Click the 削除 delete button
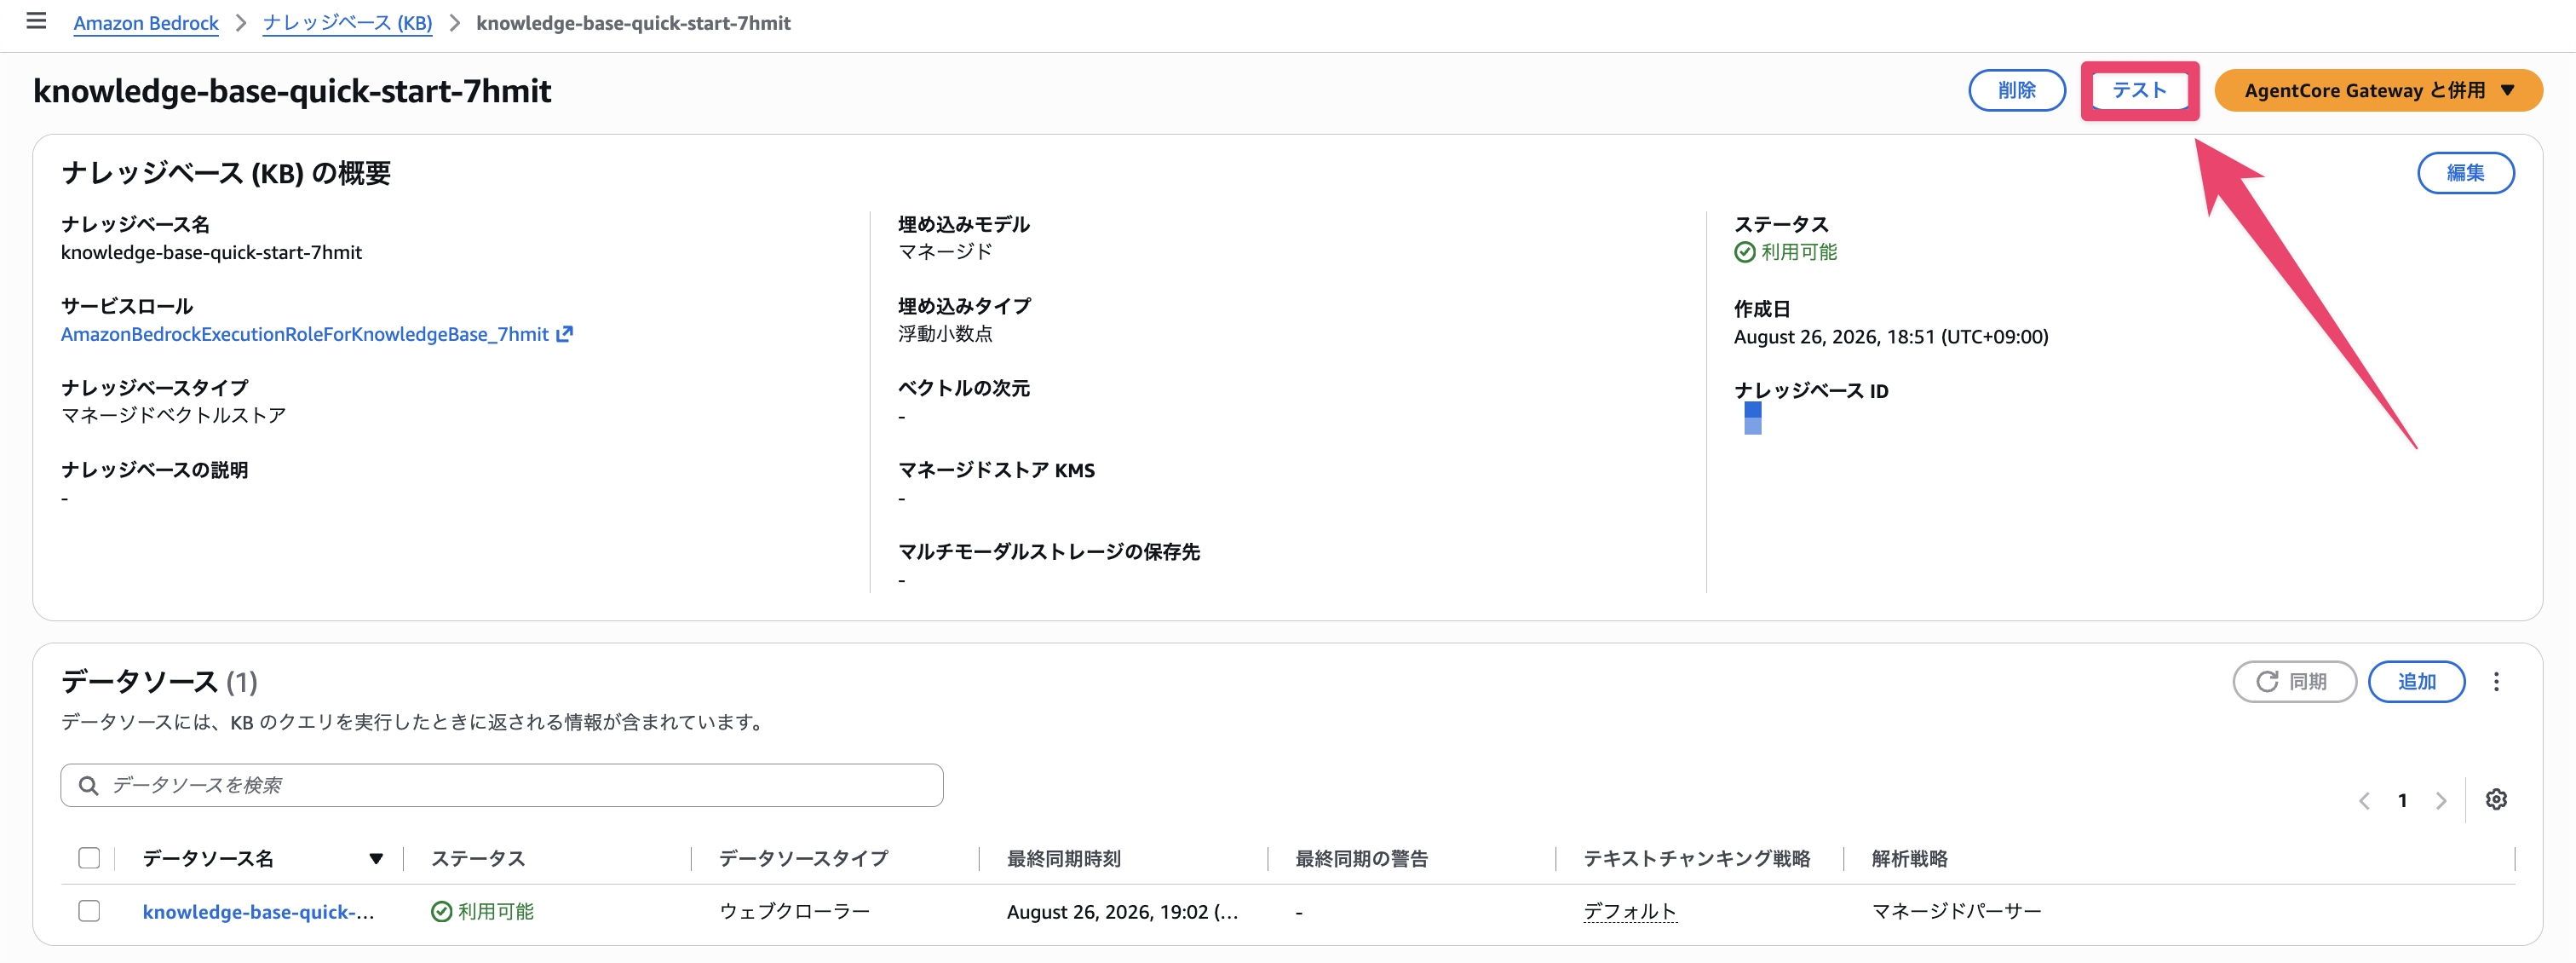Screen dimensions: 2576x963 [x=2017, y=90]
